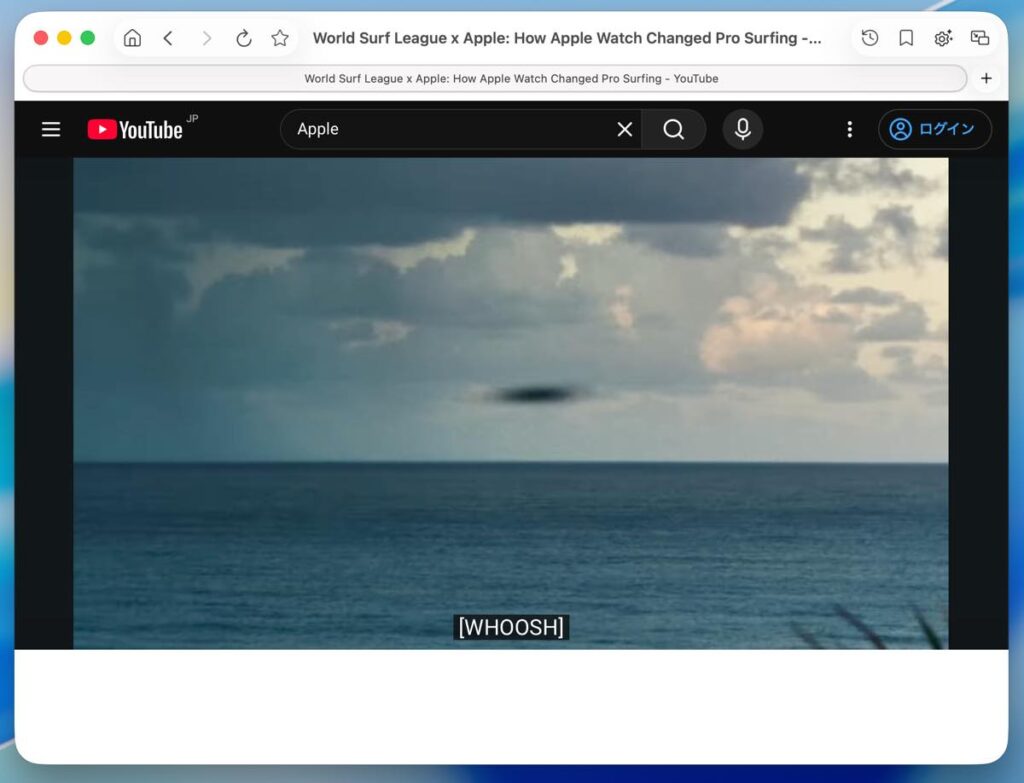Open YouTube hamburger guide menu
Screen dimensions: 1024x783
51,129
